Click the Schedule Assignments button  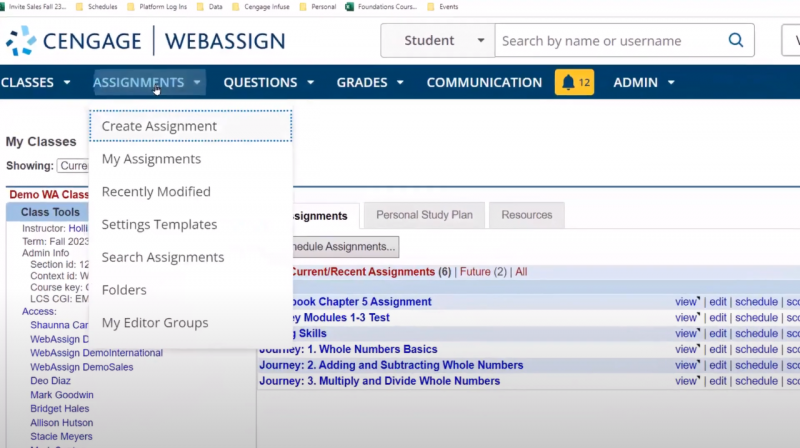[x=335, y=246]
